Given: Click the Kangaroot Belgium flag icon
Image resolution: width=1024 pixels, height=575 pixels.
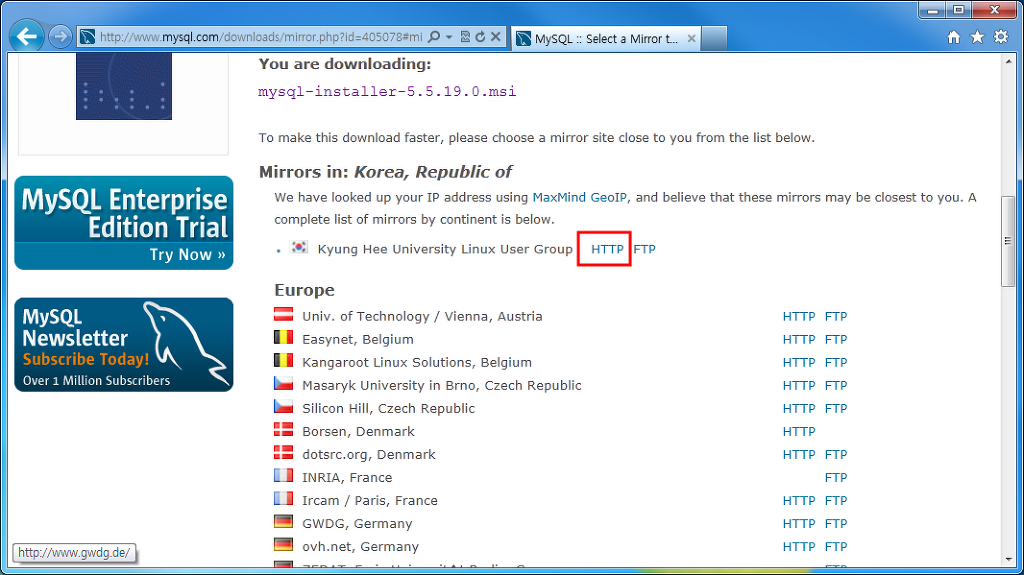Looking at the screenshot, I should pyautogui.click(x=283, y=360).
